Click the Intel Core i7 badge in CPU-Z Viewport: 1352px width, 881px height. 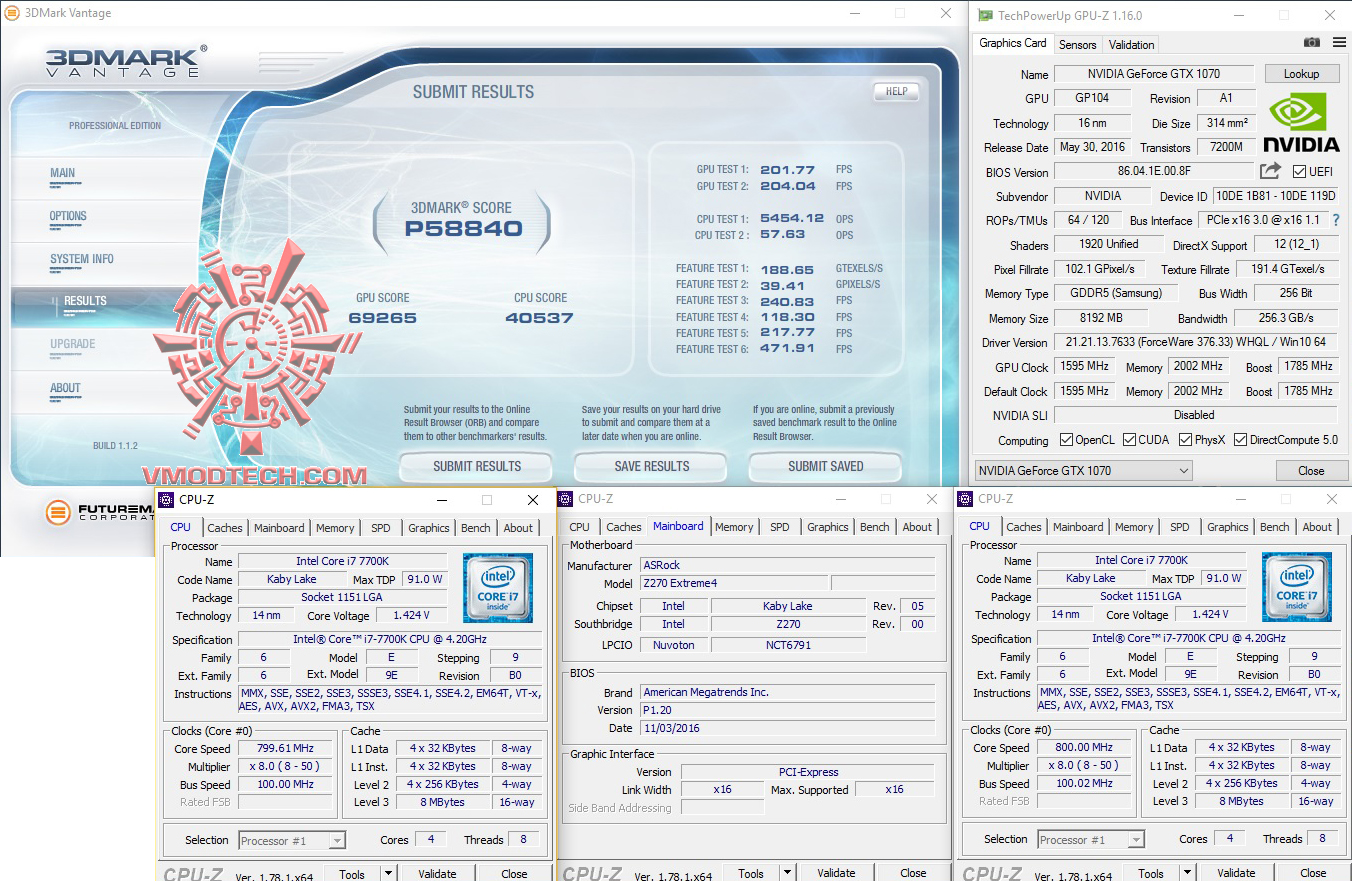click(x=498, y=587)
